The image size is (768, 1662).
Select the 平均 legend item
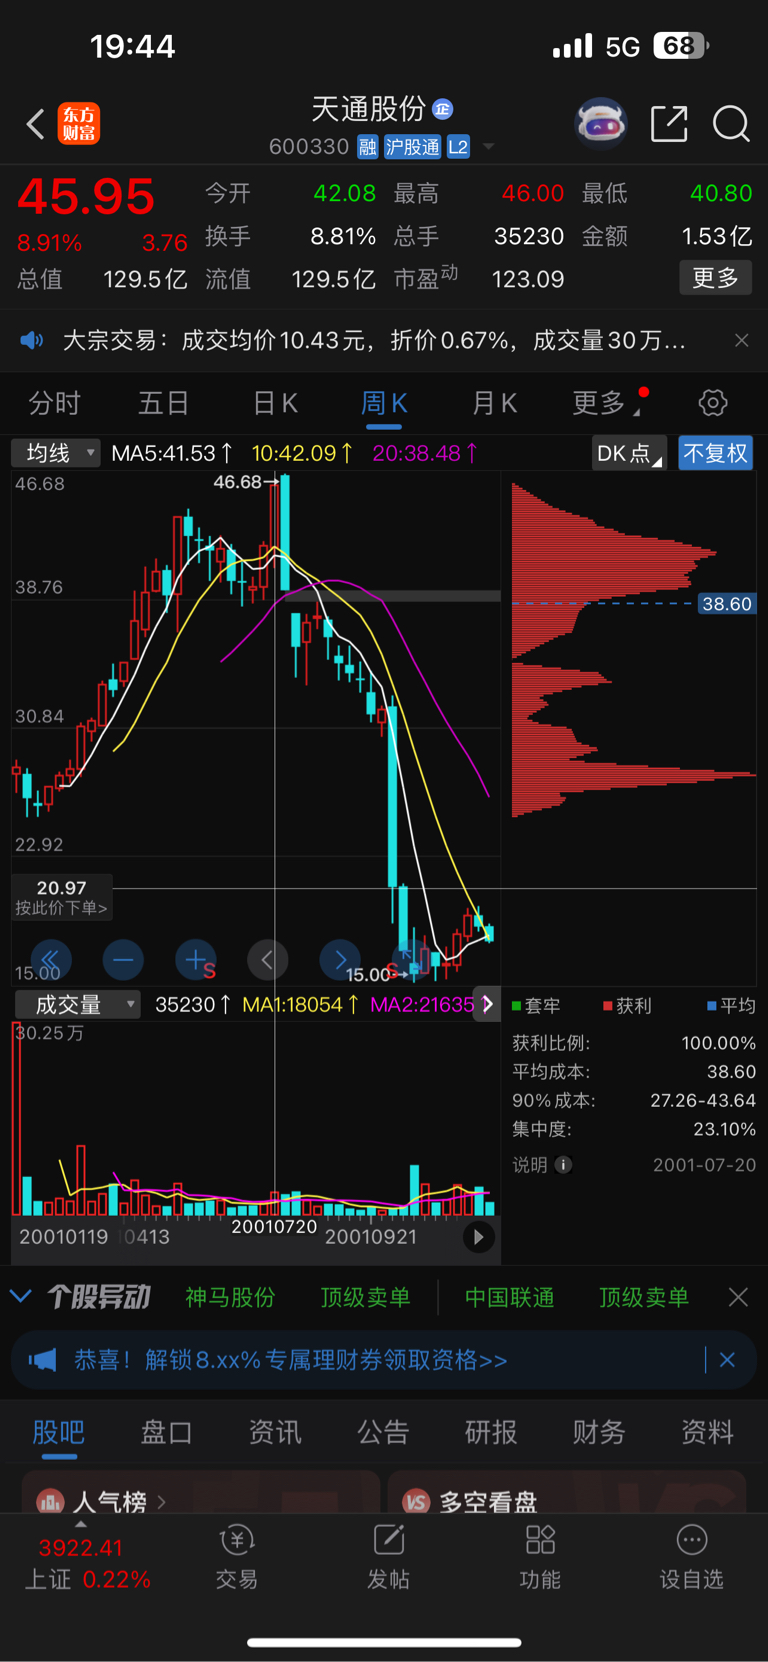pos(731,1005)
